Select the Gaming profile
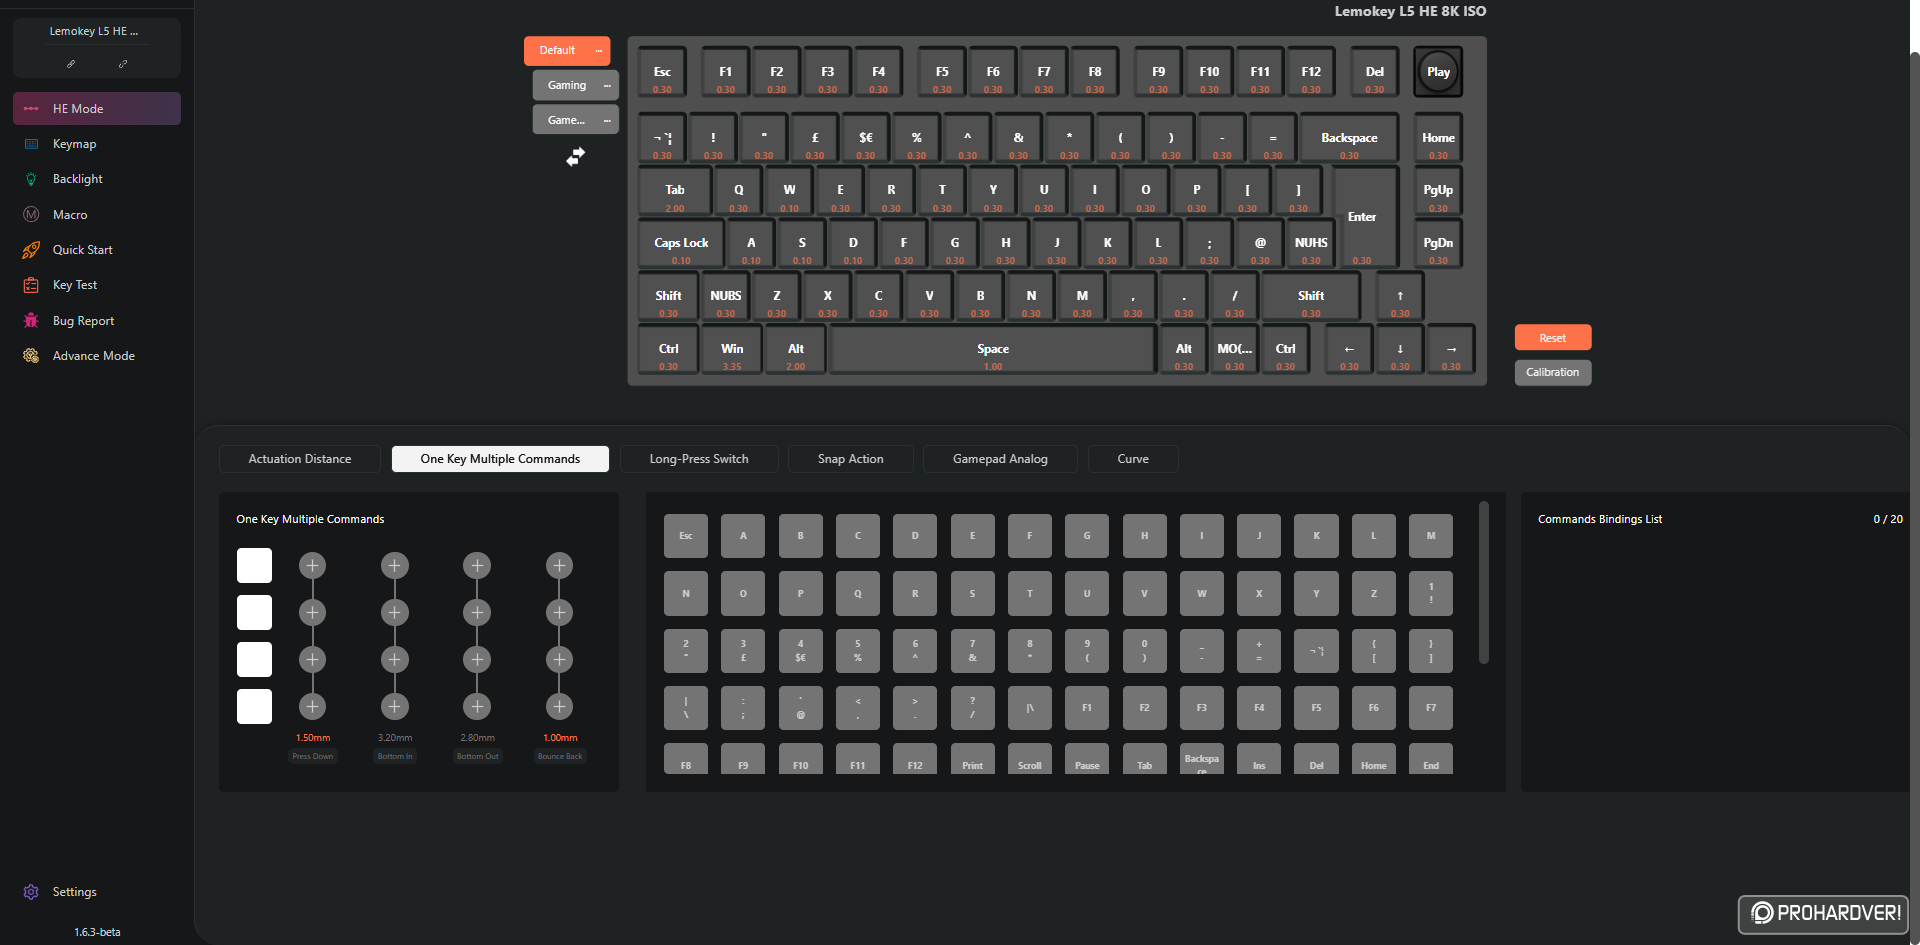The height and width of the screenshot is (945, 1920). coord(567,86)
